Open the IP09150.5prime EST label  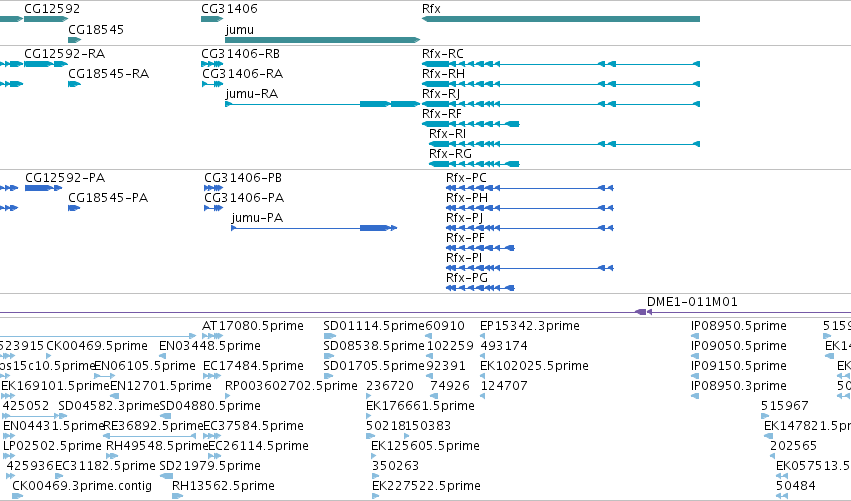click(x=739, y=366)
